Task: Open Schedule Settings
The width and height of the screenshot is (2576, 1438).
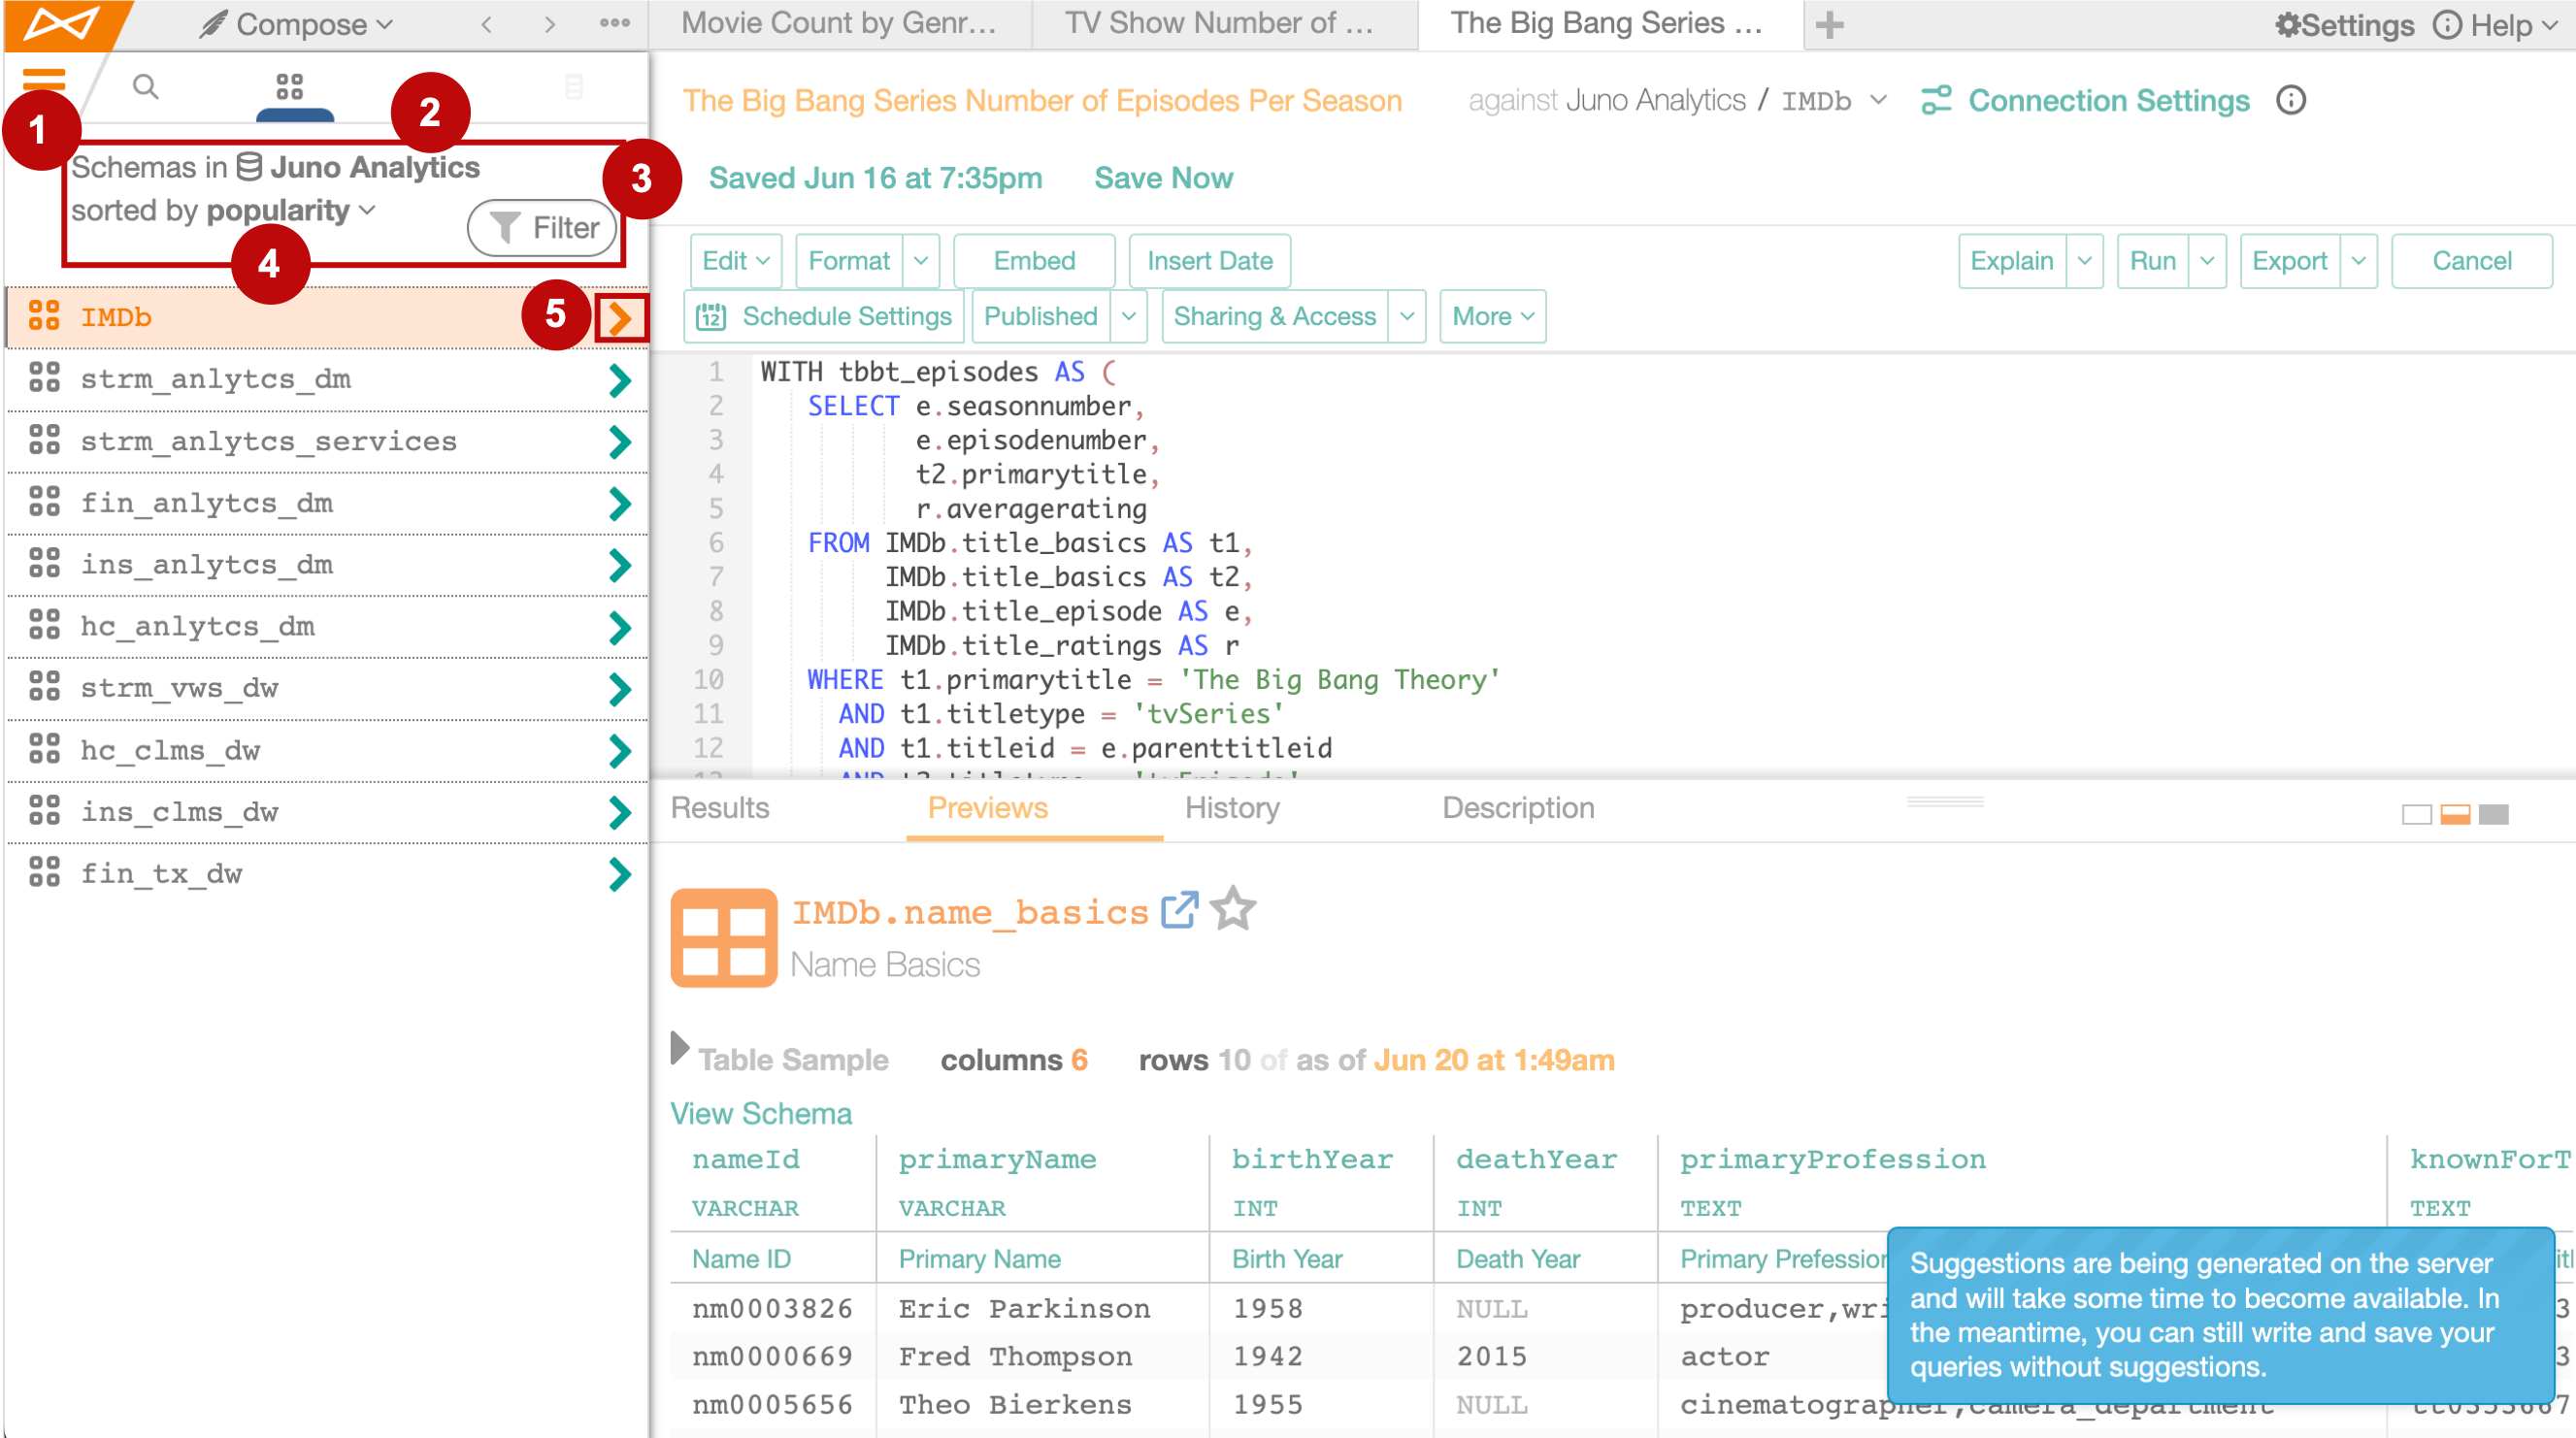Action: coord(823,316)
